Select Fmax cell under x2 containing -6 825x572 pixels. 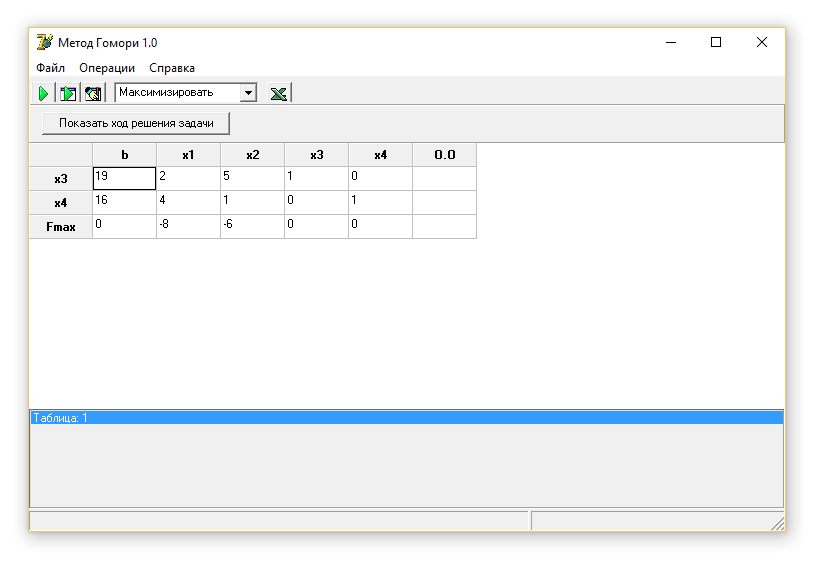click(x=253, y=227)
